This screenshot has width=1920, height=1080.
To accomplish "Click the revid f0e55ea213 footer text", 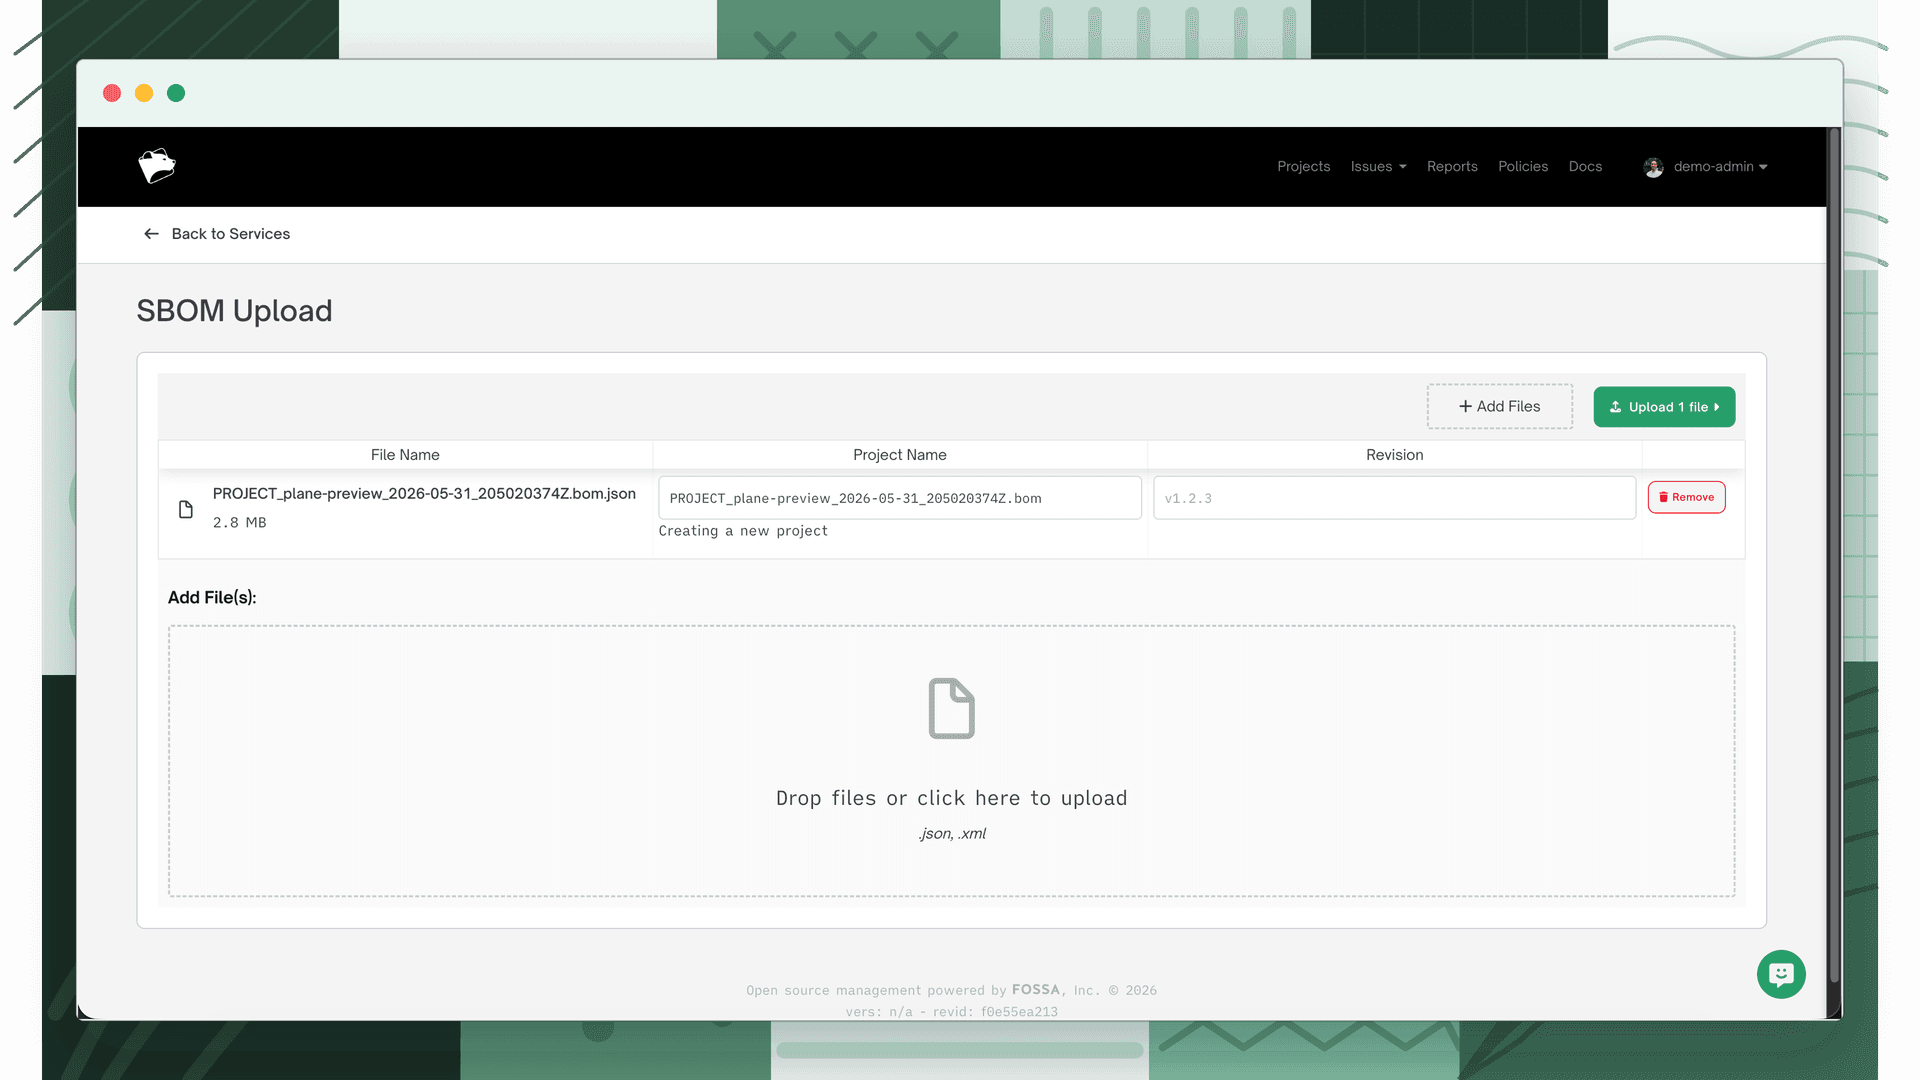I will pyautogui.click(x=995, y=1012).
